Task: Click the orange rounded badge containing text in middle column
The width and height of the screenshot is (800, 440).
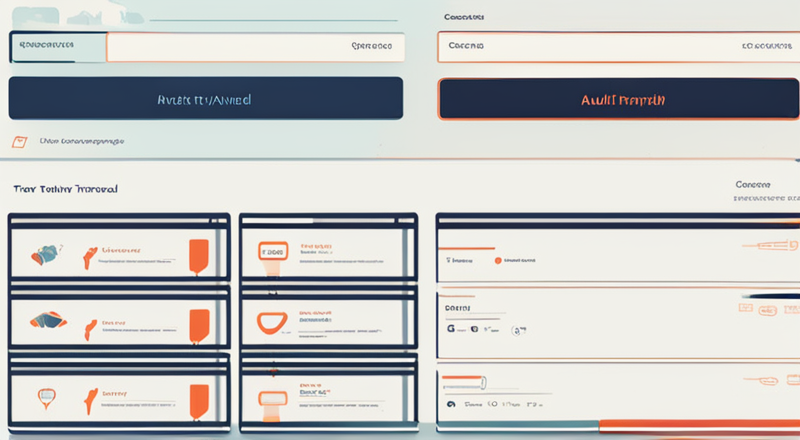Action: pos(273,252)
